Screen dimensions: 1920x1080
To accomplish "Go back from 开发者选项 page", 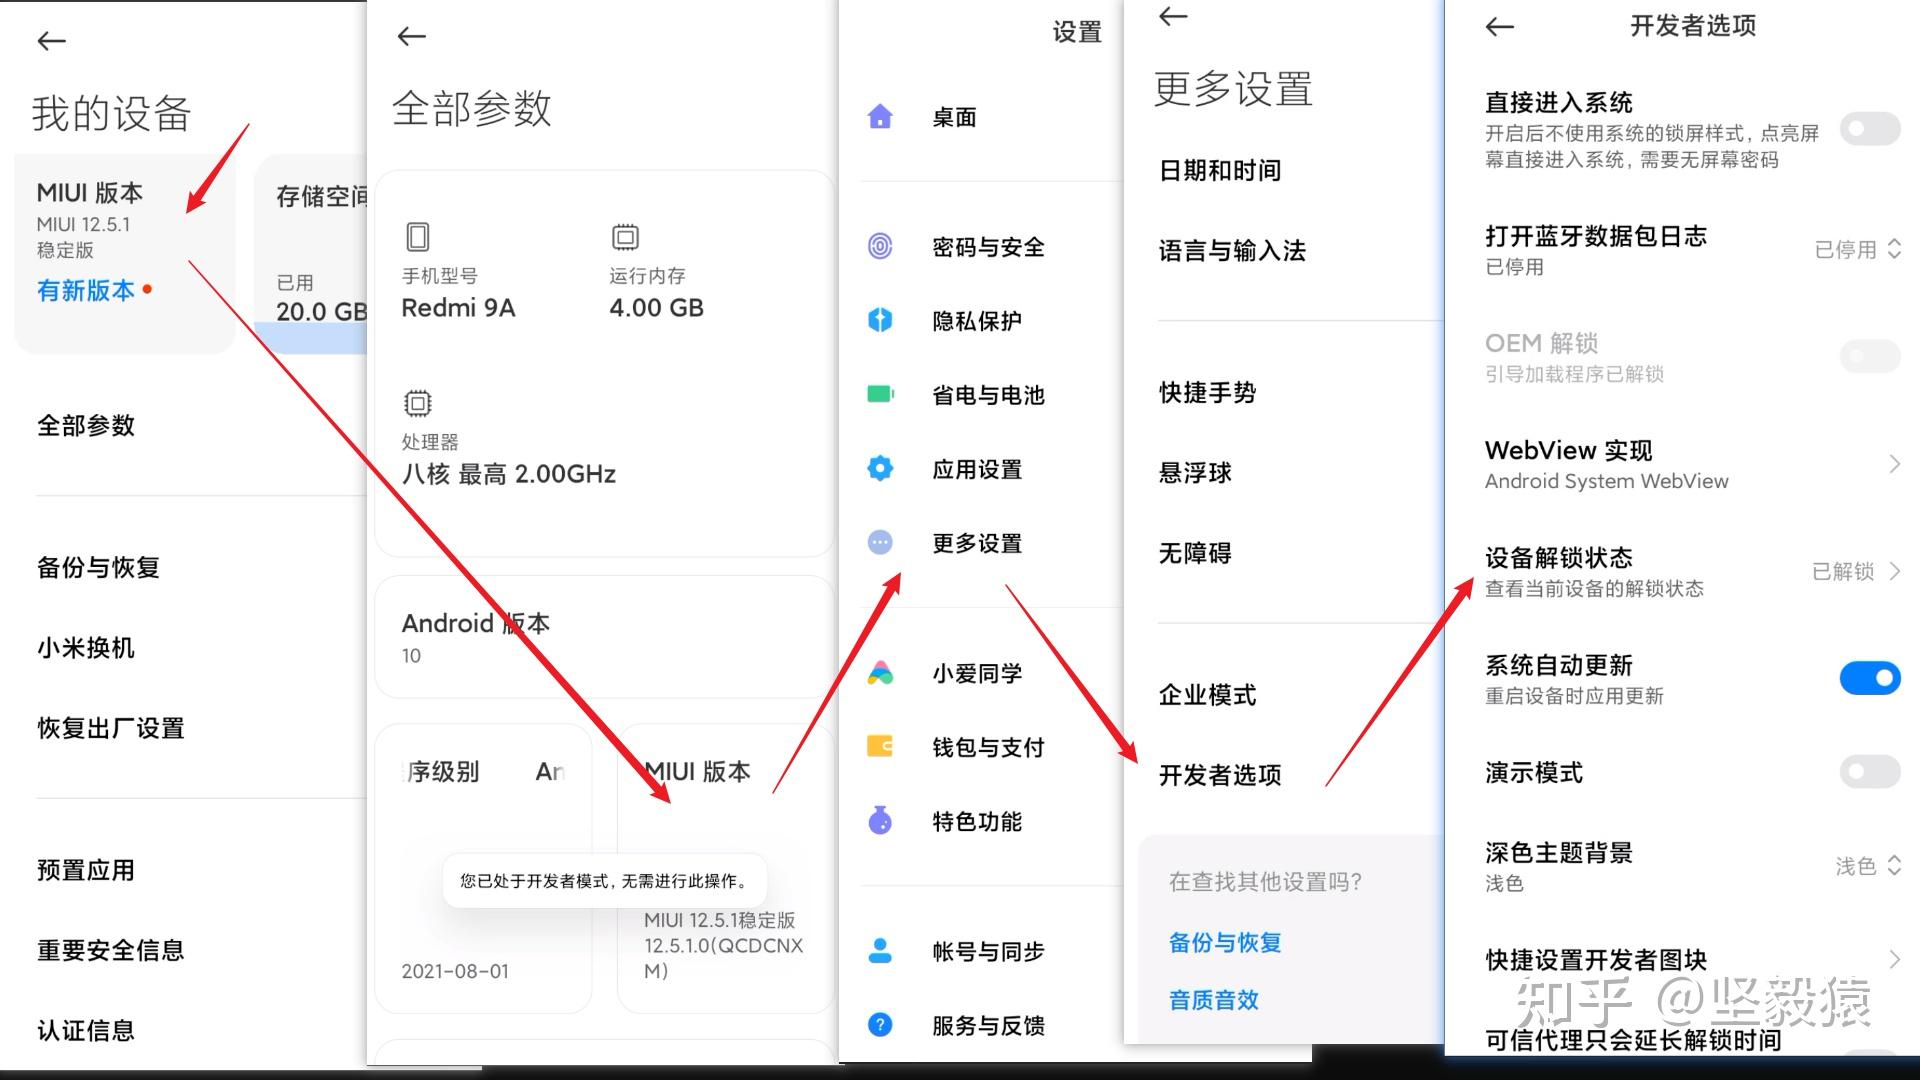I will [x=1499, y=27].
